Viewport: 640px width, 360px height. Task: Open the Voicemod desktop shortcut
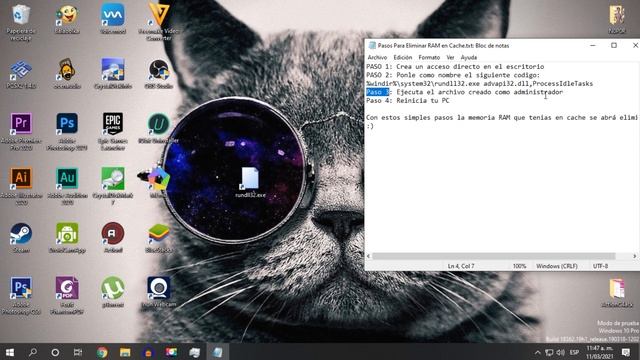113,19
